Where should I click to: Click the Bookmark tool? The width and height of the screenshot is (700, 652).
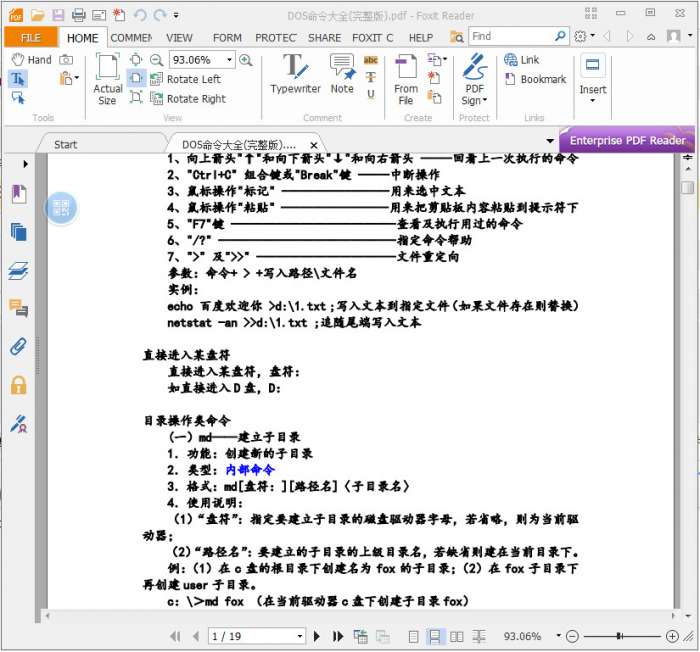(x=535, y=79)
